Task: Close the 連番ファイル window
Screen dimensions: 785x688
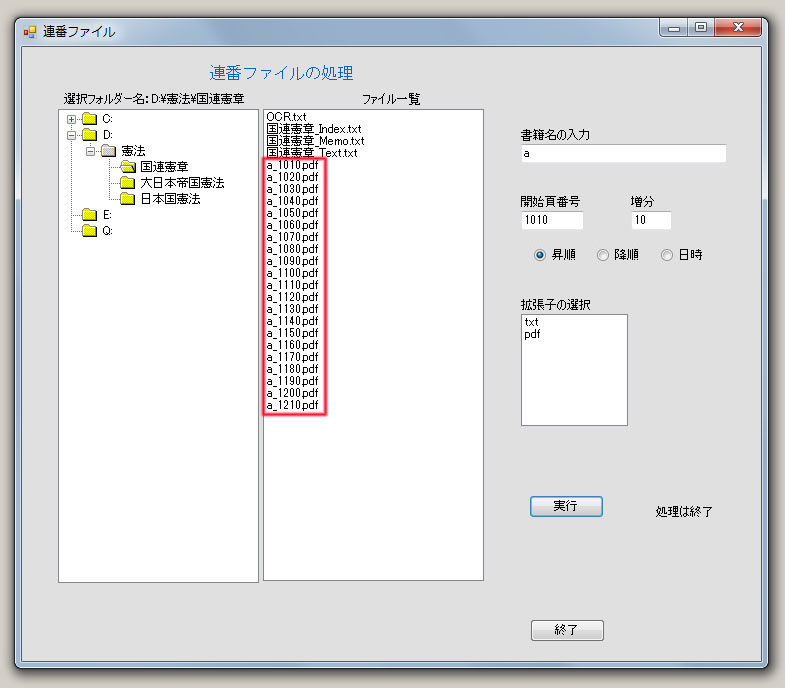Action: point(738,28)
